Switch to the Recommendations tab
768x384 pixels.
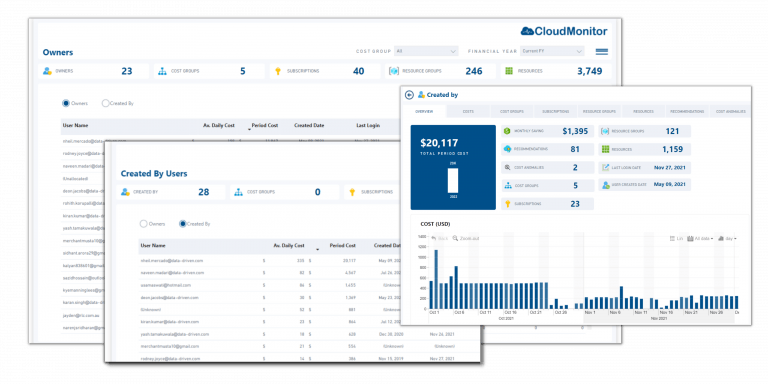pos(687,112)
